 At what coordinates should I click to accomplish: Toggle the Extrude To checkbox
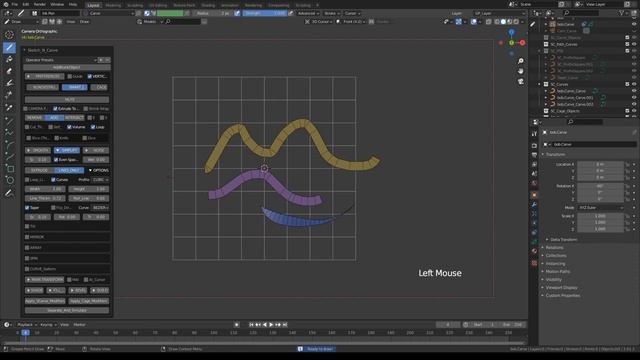click(x=55, y=109)
